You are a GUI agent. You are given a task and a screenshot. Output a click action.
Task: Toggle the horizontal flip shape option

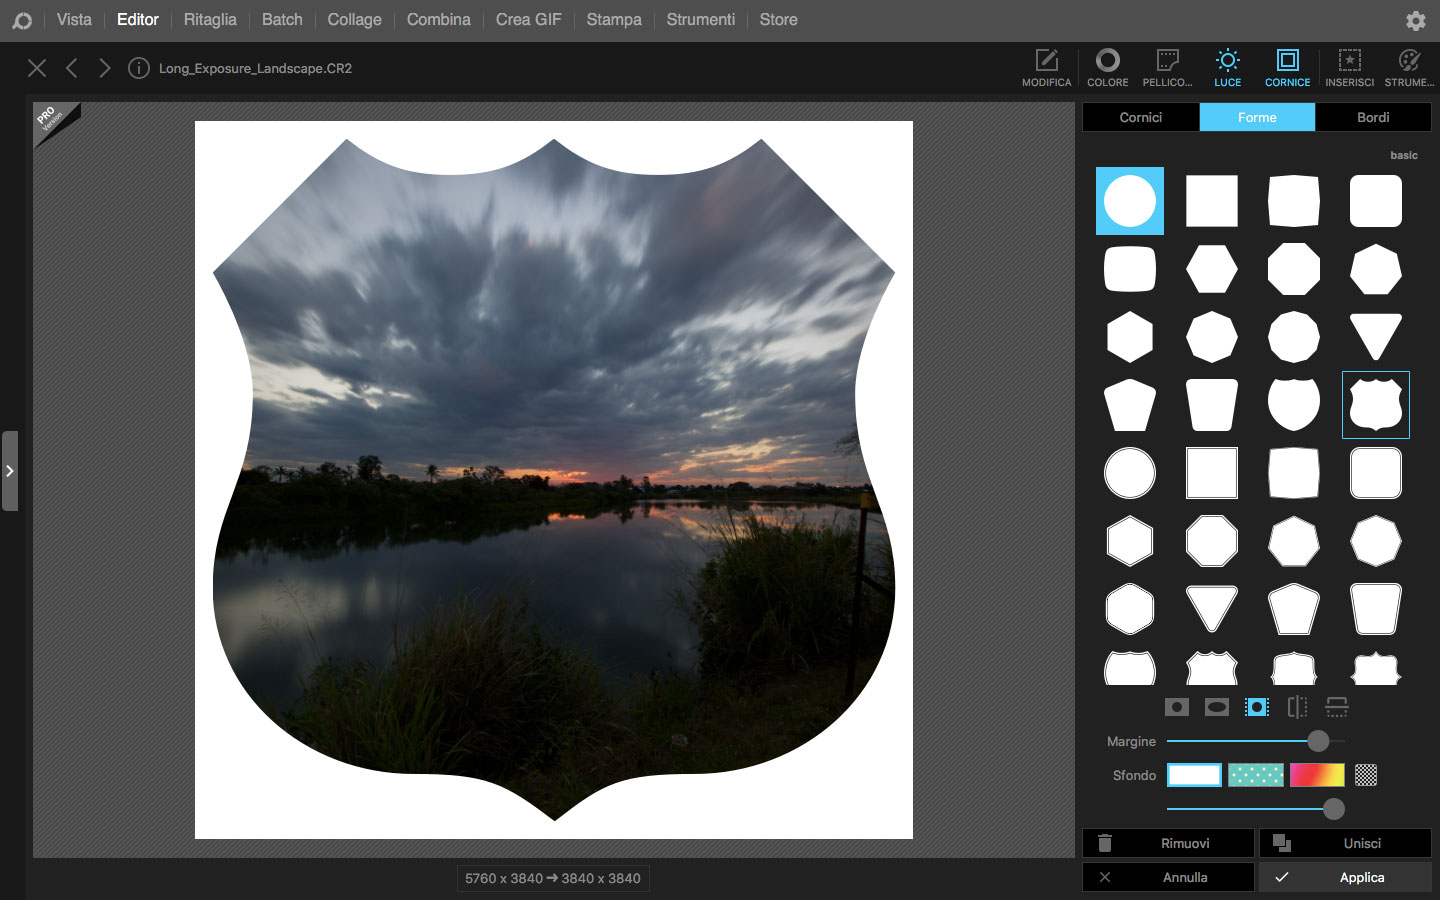(x=1297, y=707)
